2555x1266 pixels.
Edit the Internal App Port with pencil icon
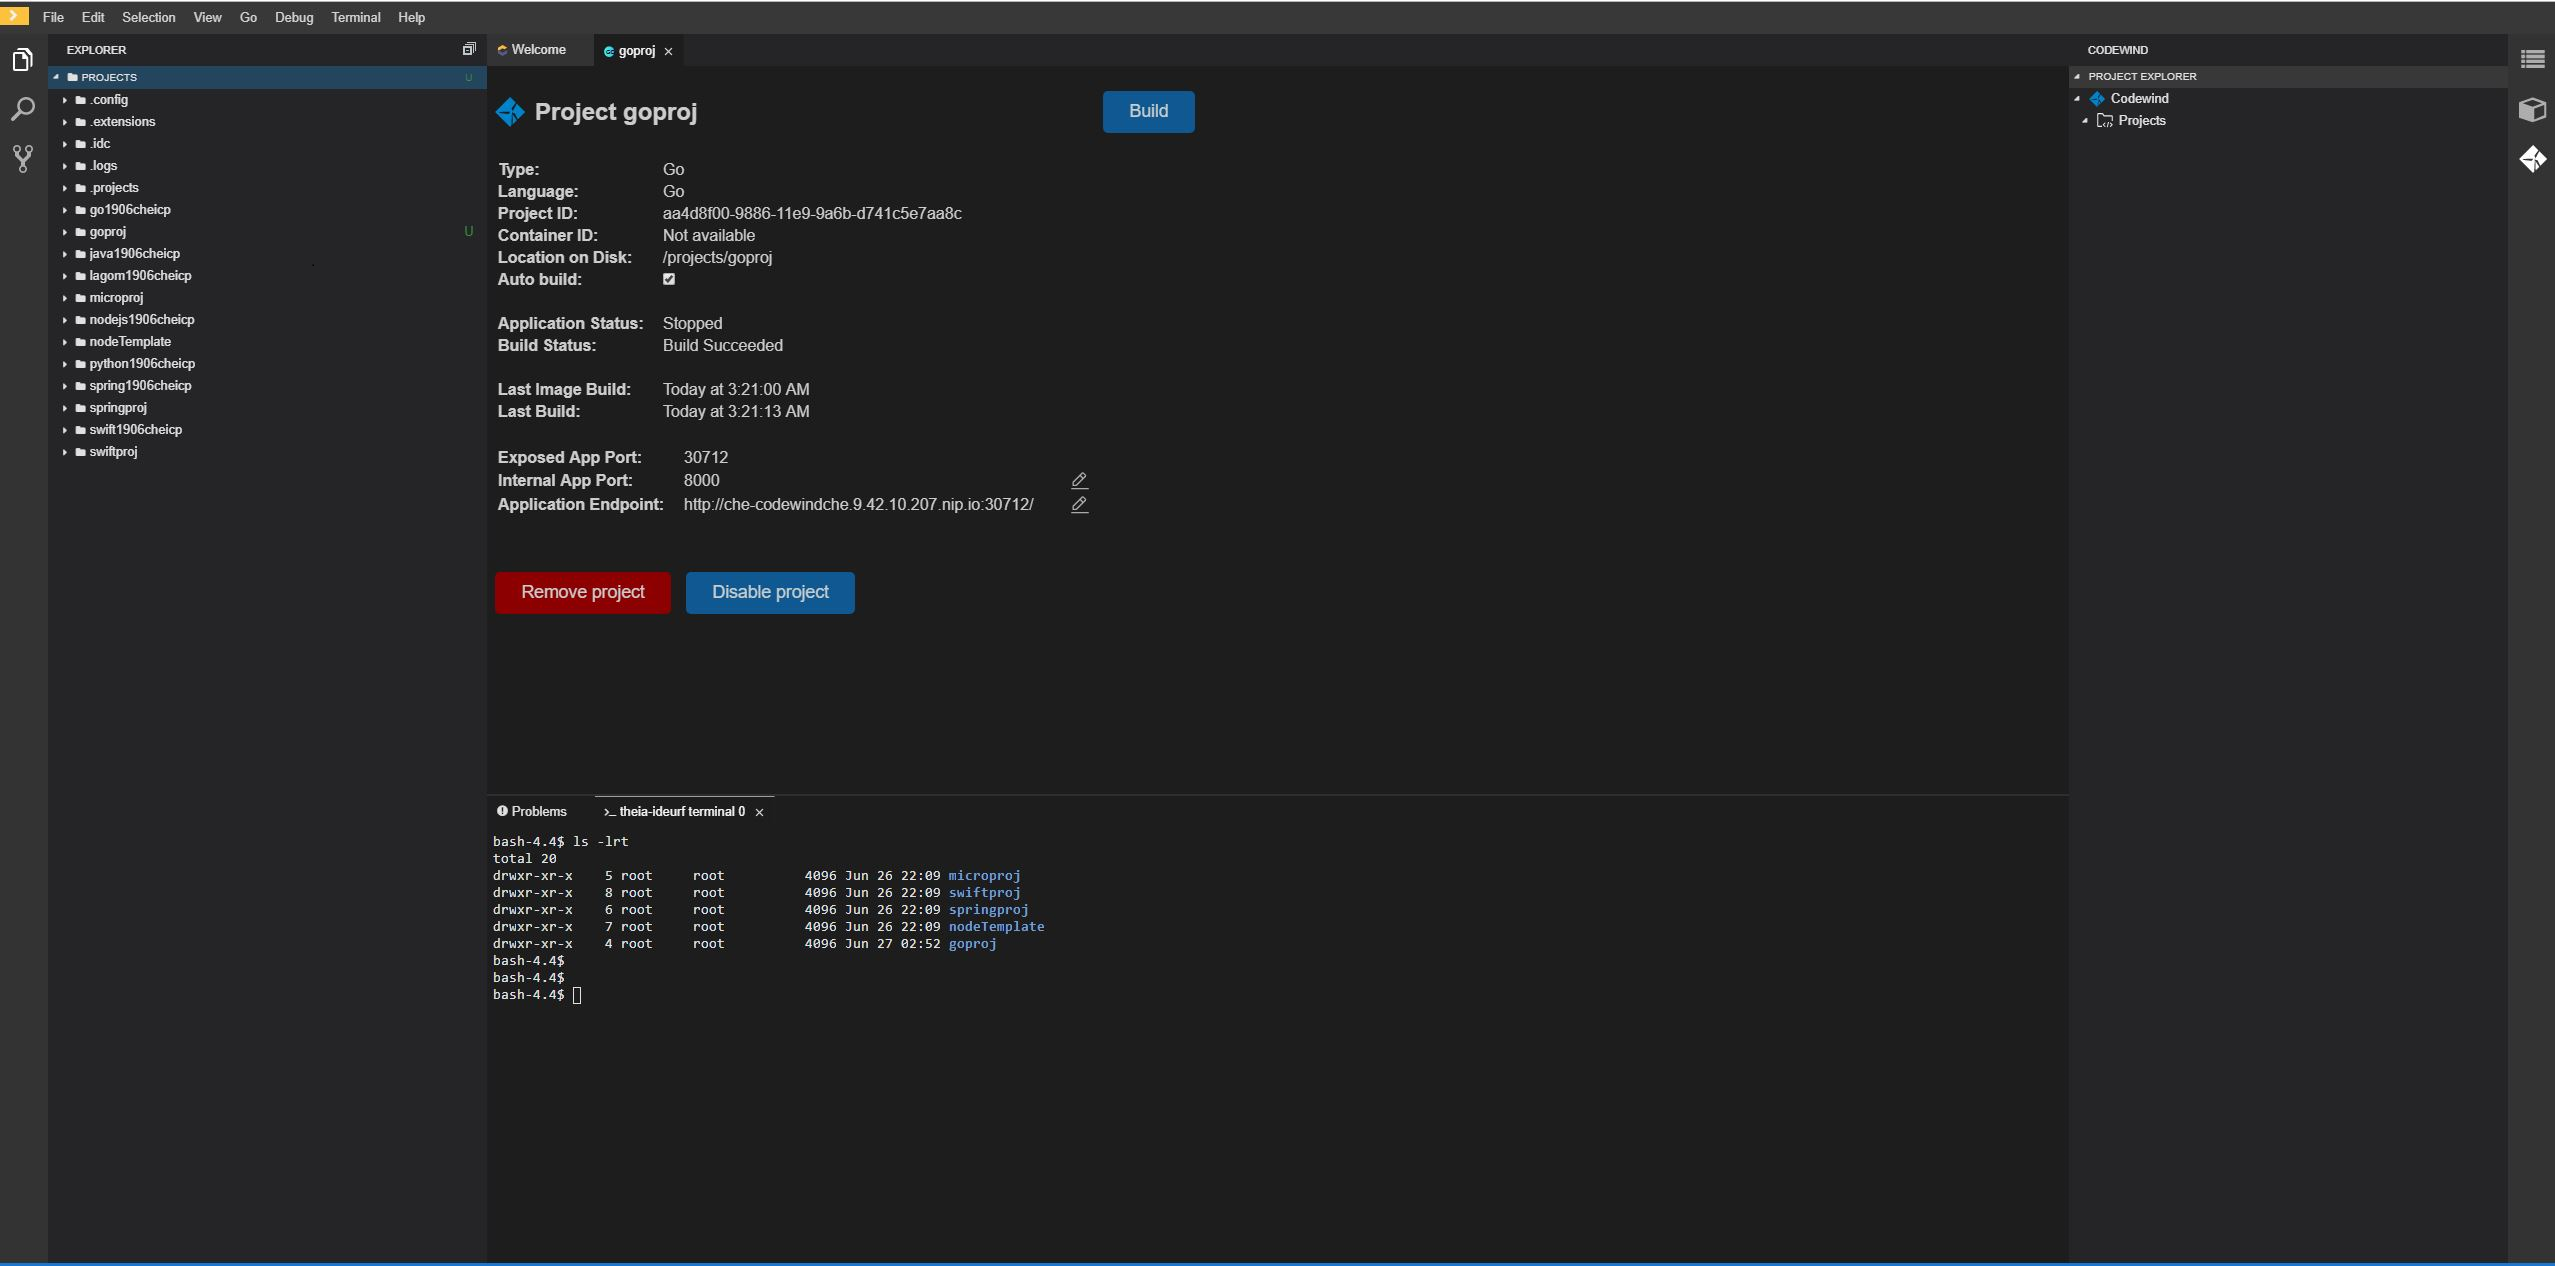pyautogui.click(x=1077, y=481)
